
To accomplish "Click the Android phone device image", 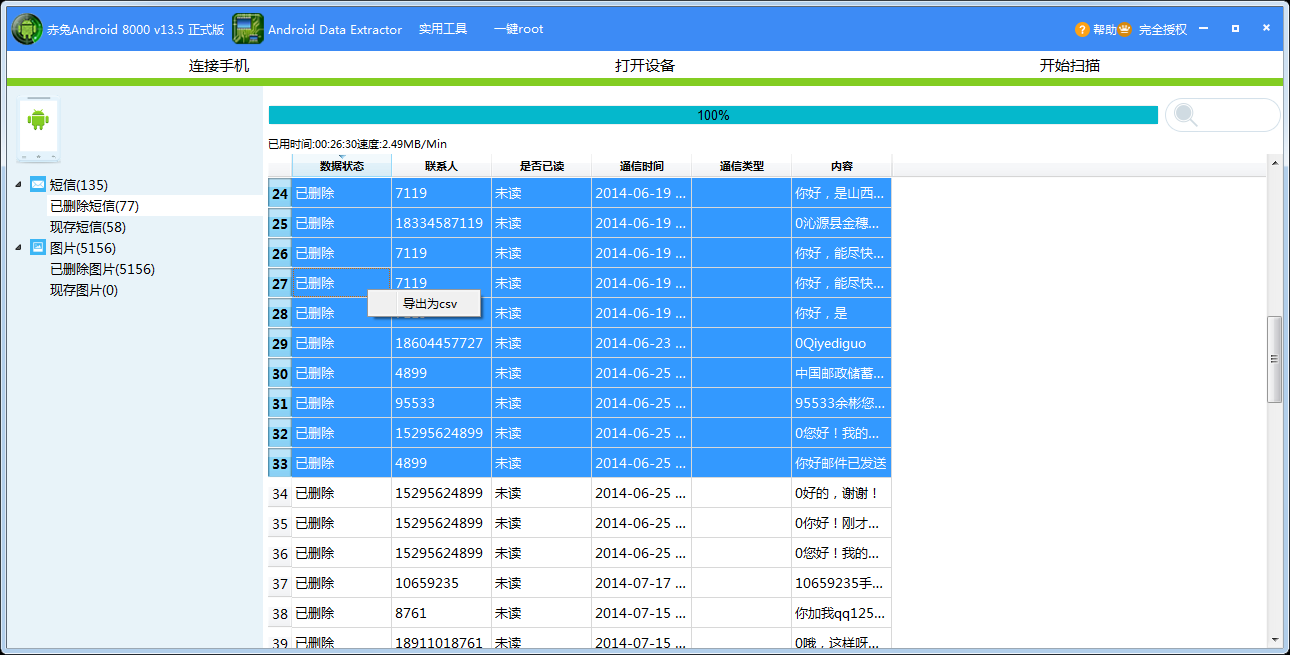I will [39, 130].
